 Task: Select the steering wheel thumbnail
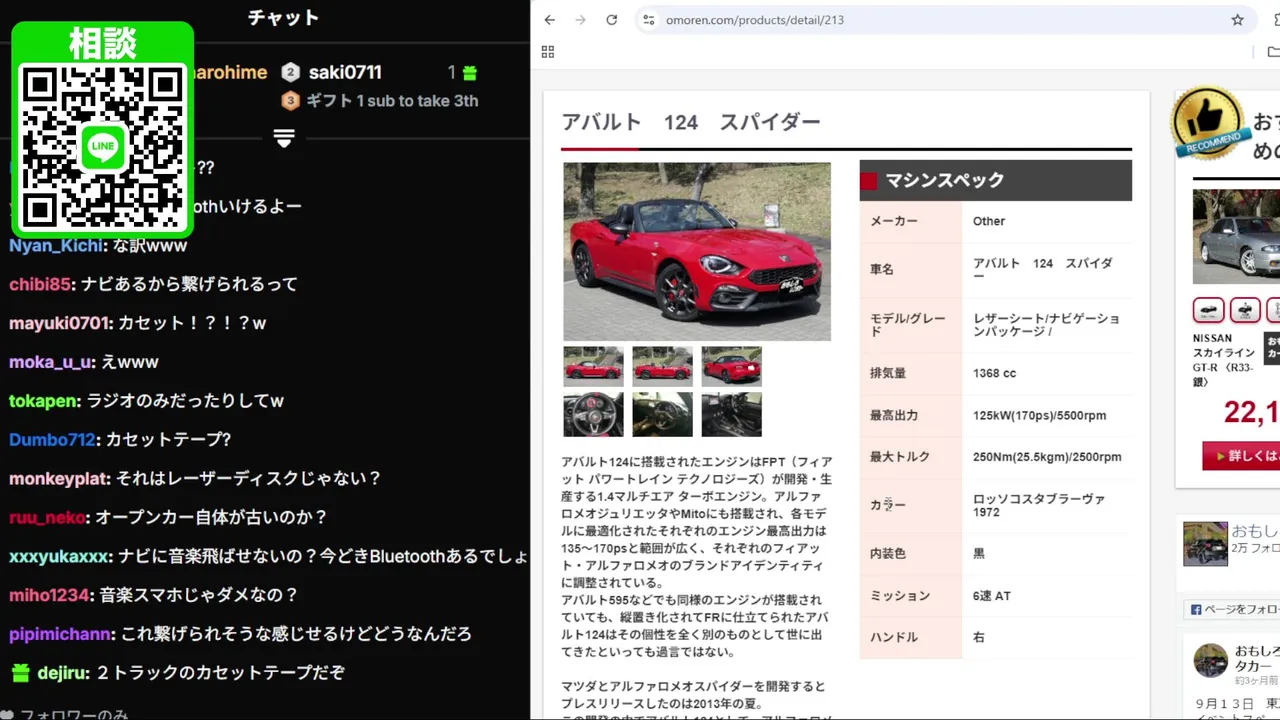(x=593, y=414)
